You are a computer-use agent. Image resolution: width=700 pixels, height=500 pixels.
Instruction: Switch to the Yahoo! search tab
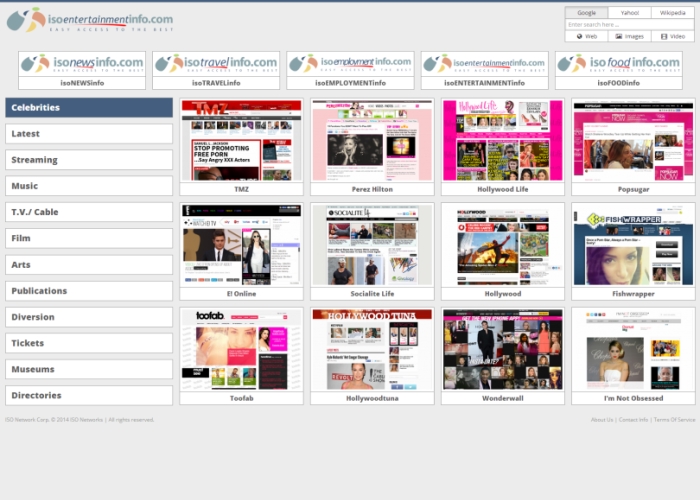click(629, 13)
